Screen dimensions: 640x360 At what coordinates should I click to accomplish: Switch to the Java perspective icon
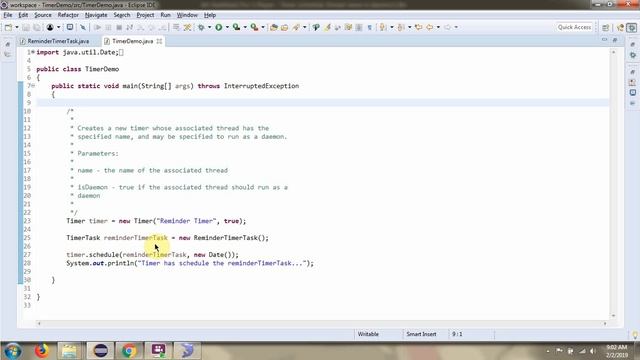621,27
